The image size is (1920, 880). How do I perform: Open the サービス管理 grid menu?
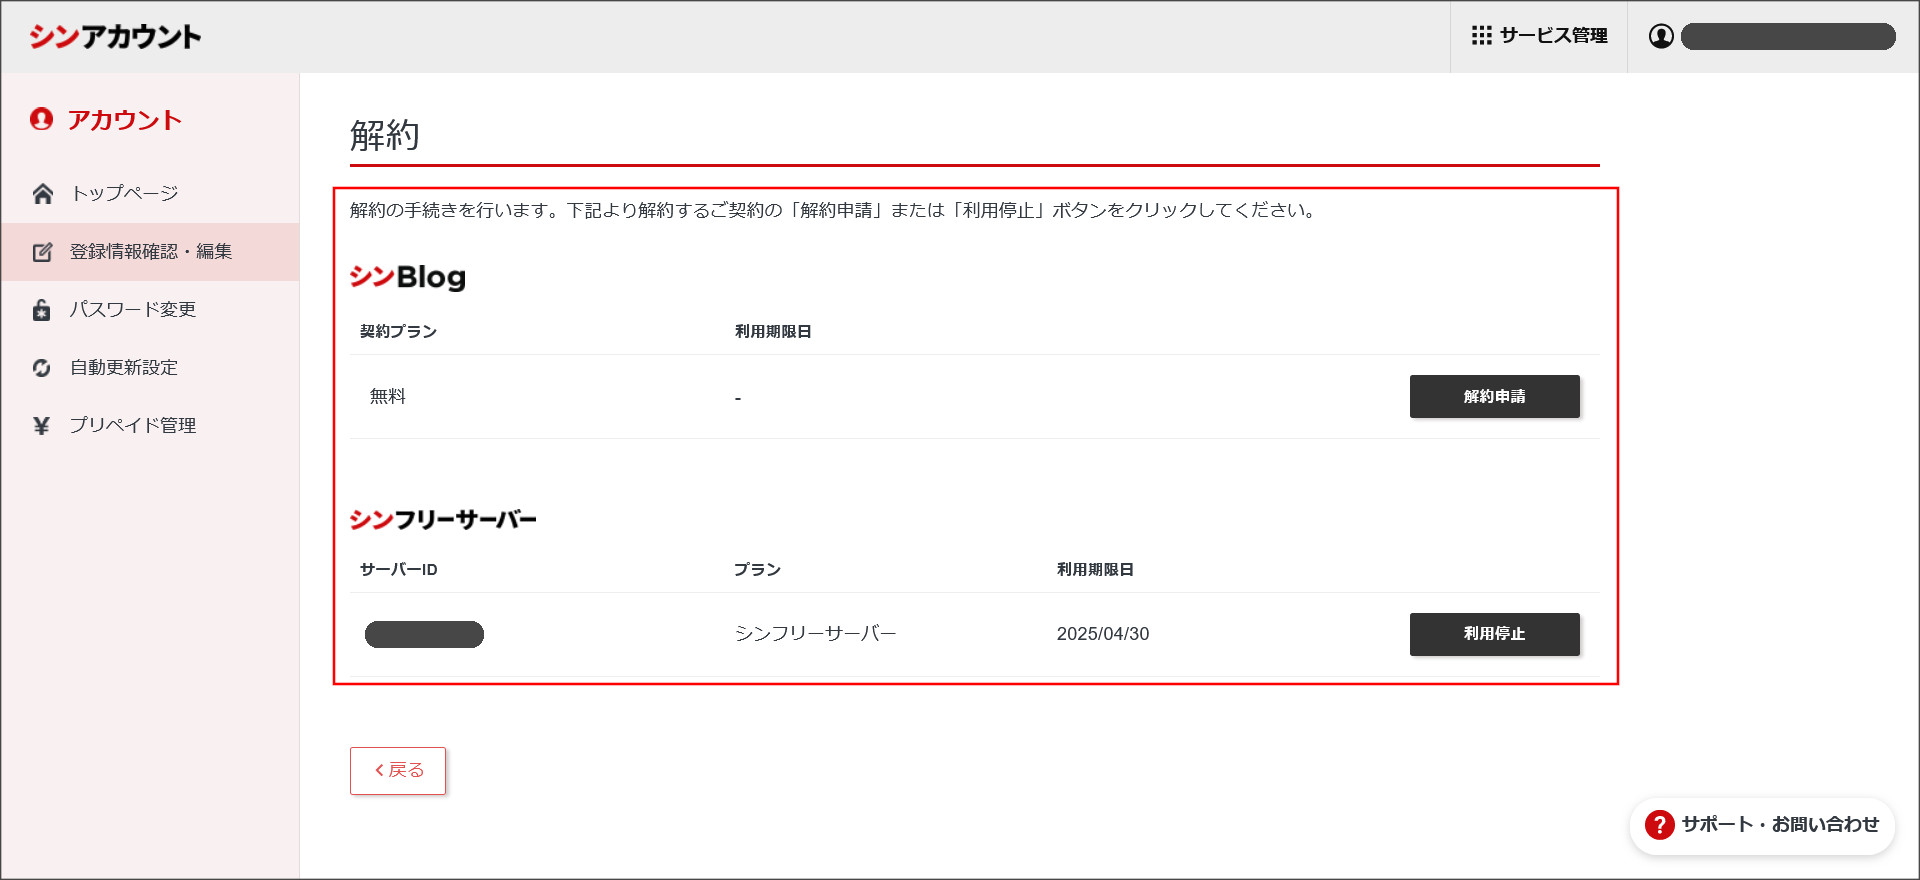(1539, 36)
